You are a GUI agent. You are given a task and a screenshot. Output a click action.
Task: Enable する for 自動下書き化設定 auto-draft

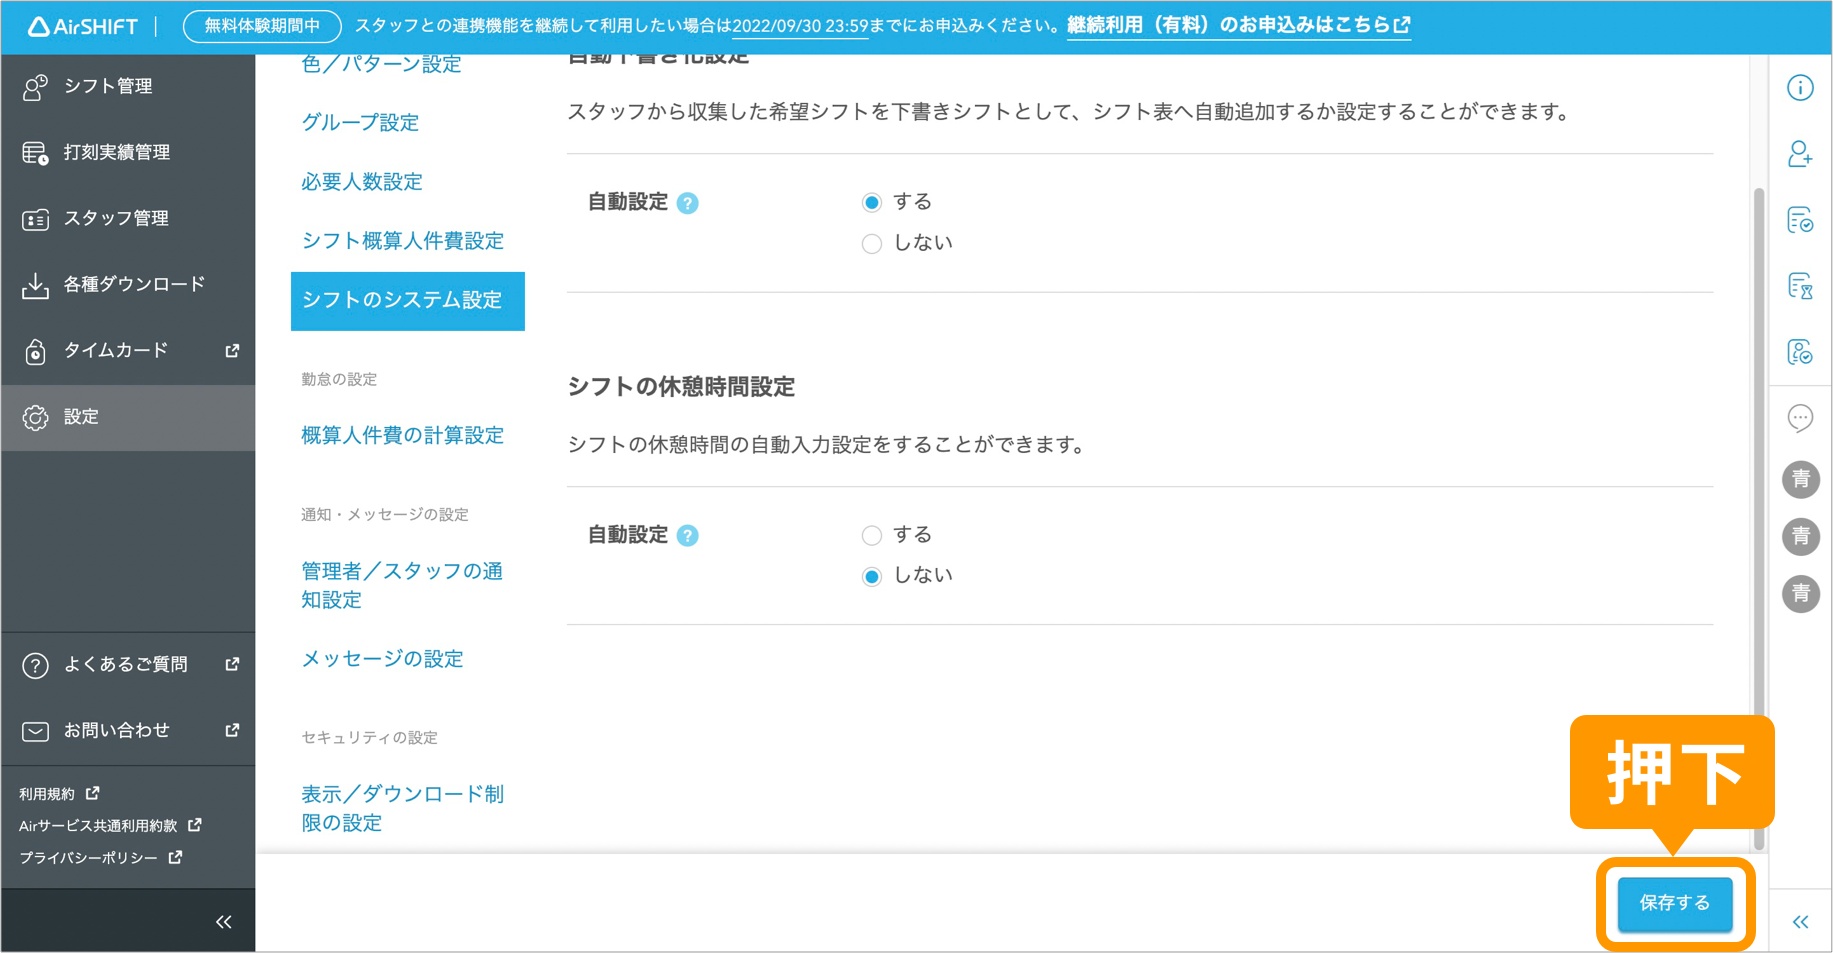click(x=872, y=201)
